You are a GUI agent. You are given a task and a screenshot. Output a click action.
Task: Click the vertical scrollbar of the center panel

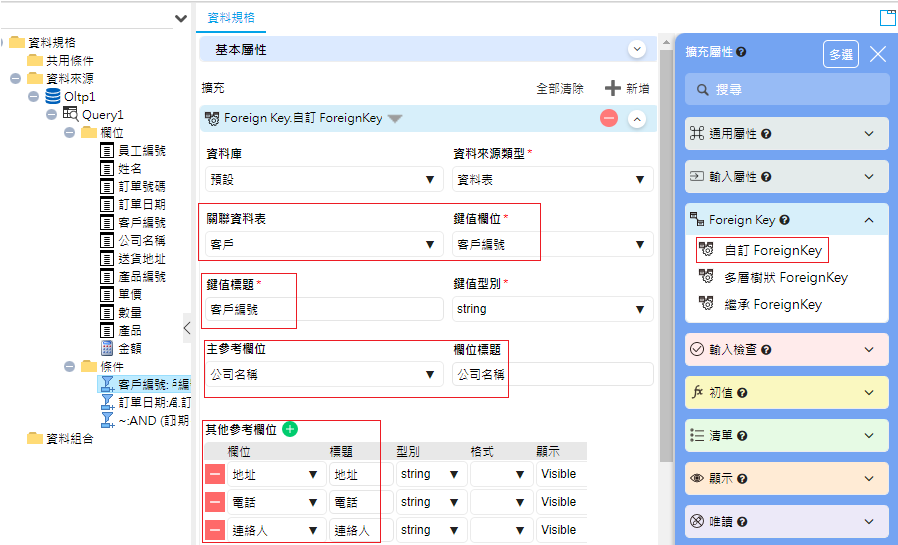666,255
